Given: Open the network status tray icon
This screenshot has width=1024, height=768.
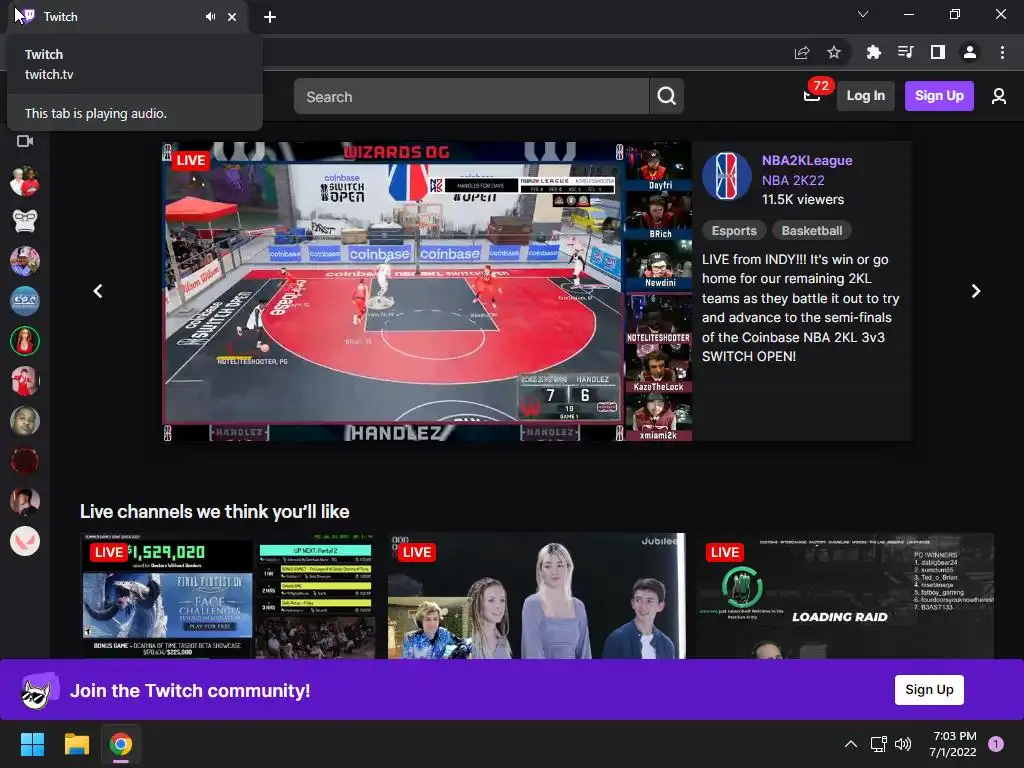Looking at the screenshot, I should coord(878,744).
